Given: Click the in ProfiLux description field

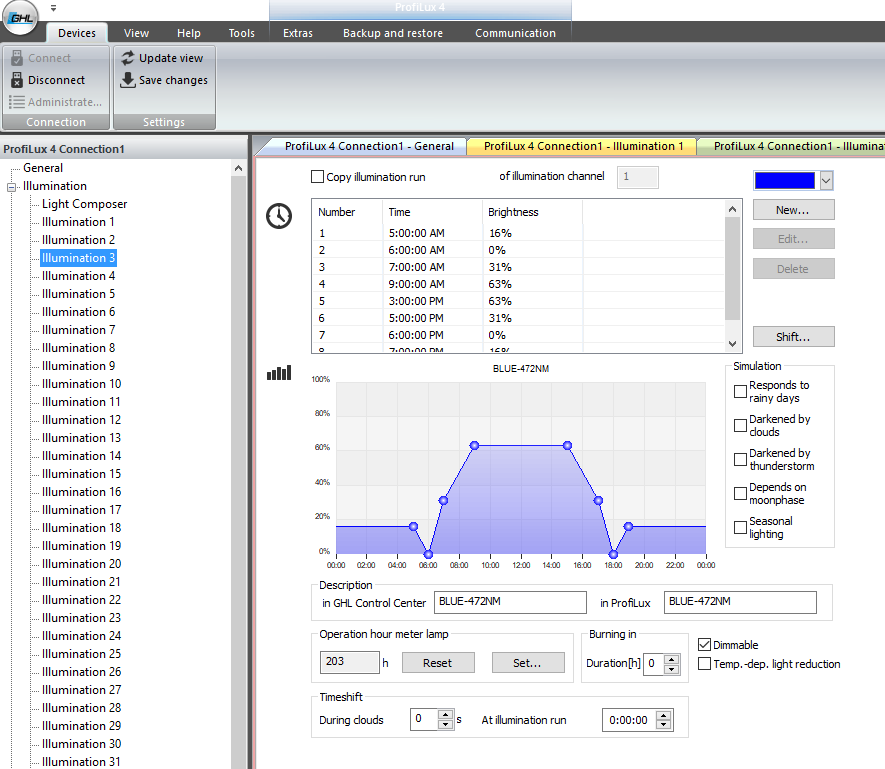Looking at the screenshot, I should pos(740,602).
